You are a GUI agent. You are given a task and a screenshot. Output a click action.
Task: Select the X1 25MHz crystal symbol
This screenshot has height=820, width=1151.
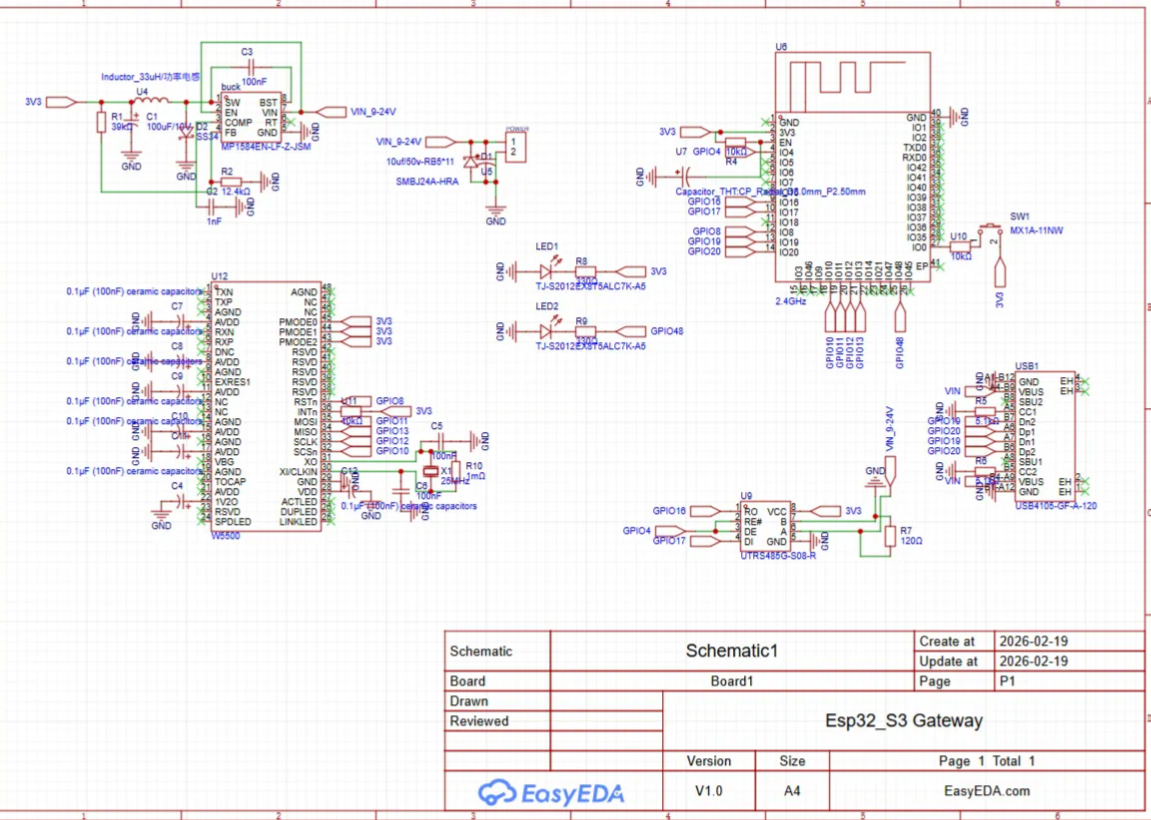point(432,472)
